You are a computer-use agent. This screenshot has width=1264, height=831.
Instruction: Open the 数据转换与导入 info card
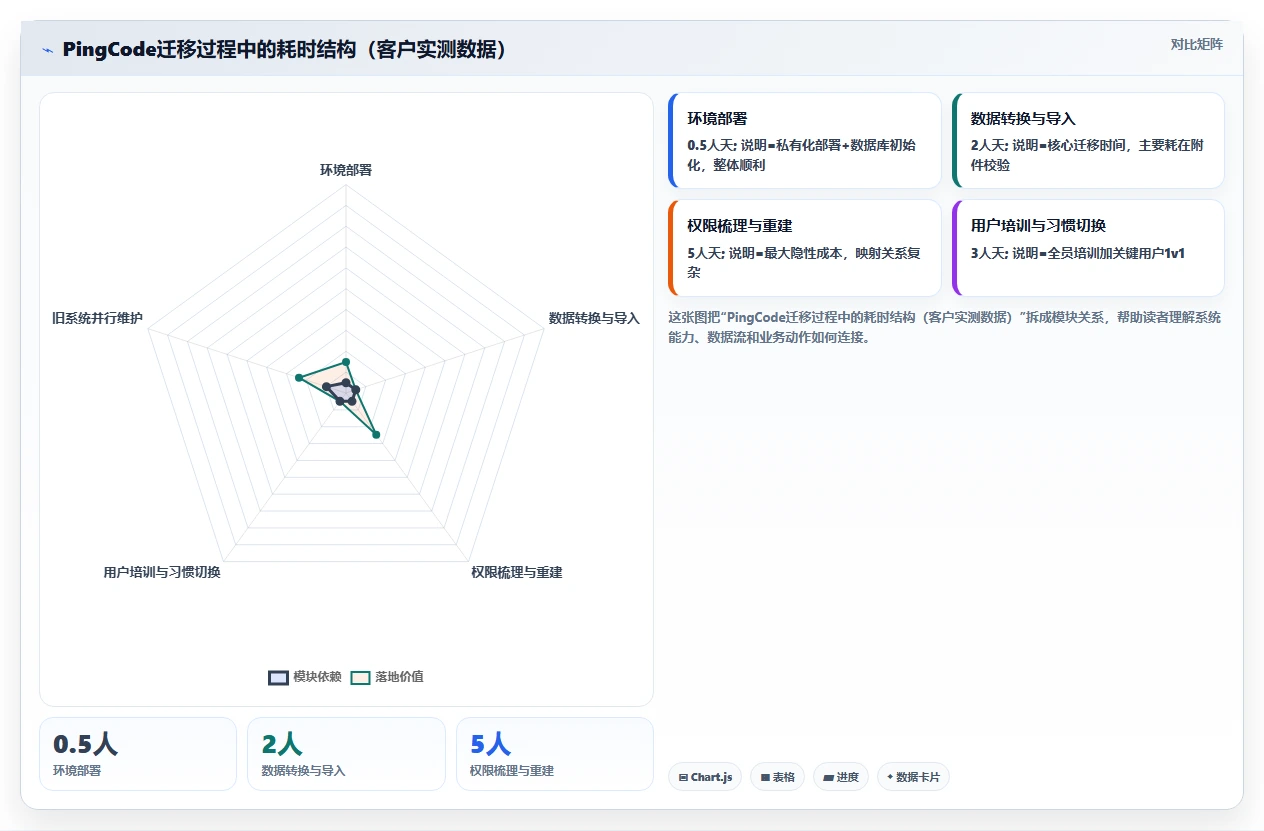click(1088, 141)
